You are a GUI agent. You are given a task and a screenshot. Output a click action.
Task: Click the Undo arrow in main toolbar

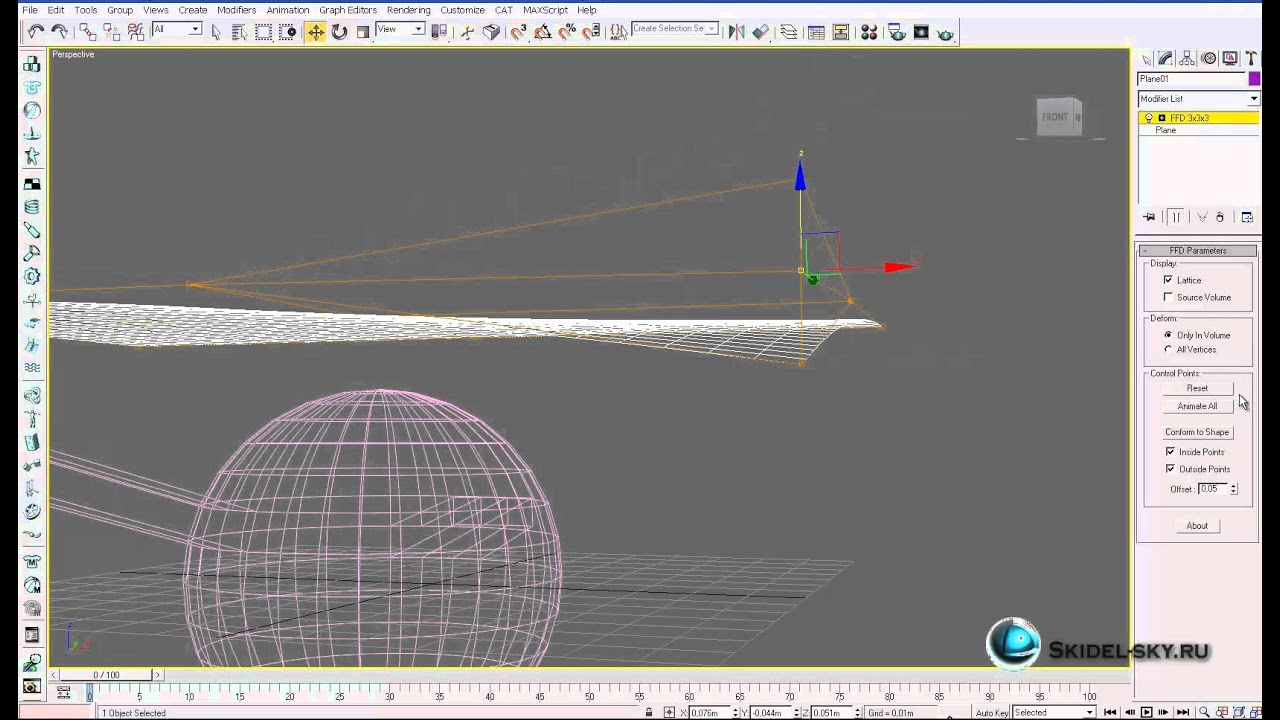click(36, 32)
